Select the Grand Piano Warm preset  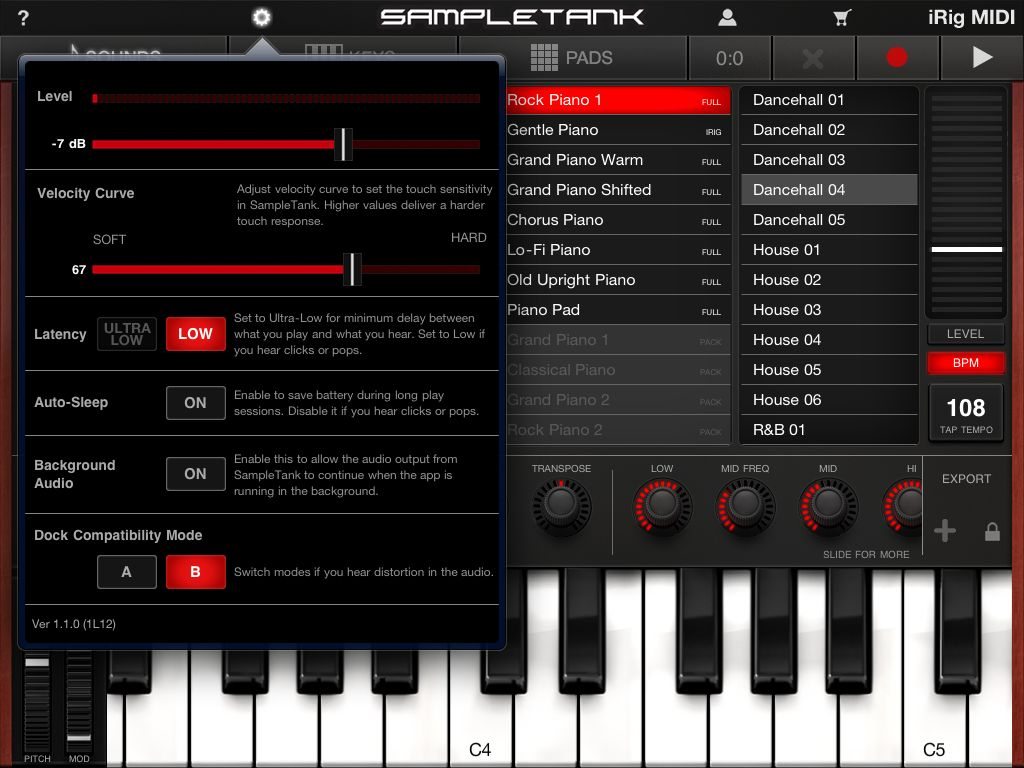[617, 160]
